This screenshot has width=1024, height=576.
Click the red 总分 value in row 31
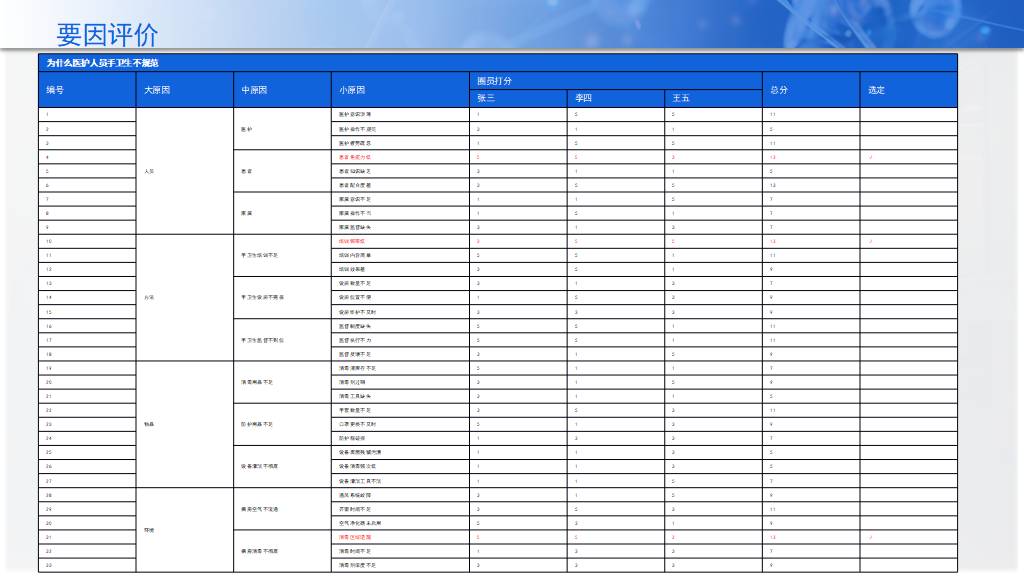coord(772,537)
